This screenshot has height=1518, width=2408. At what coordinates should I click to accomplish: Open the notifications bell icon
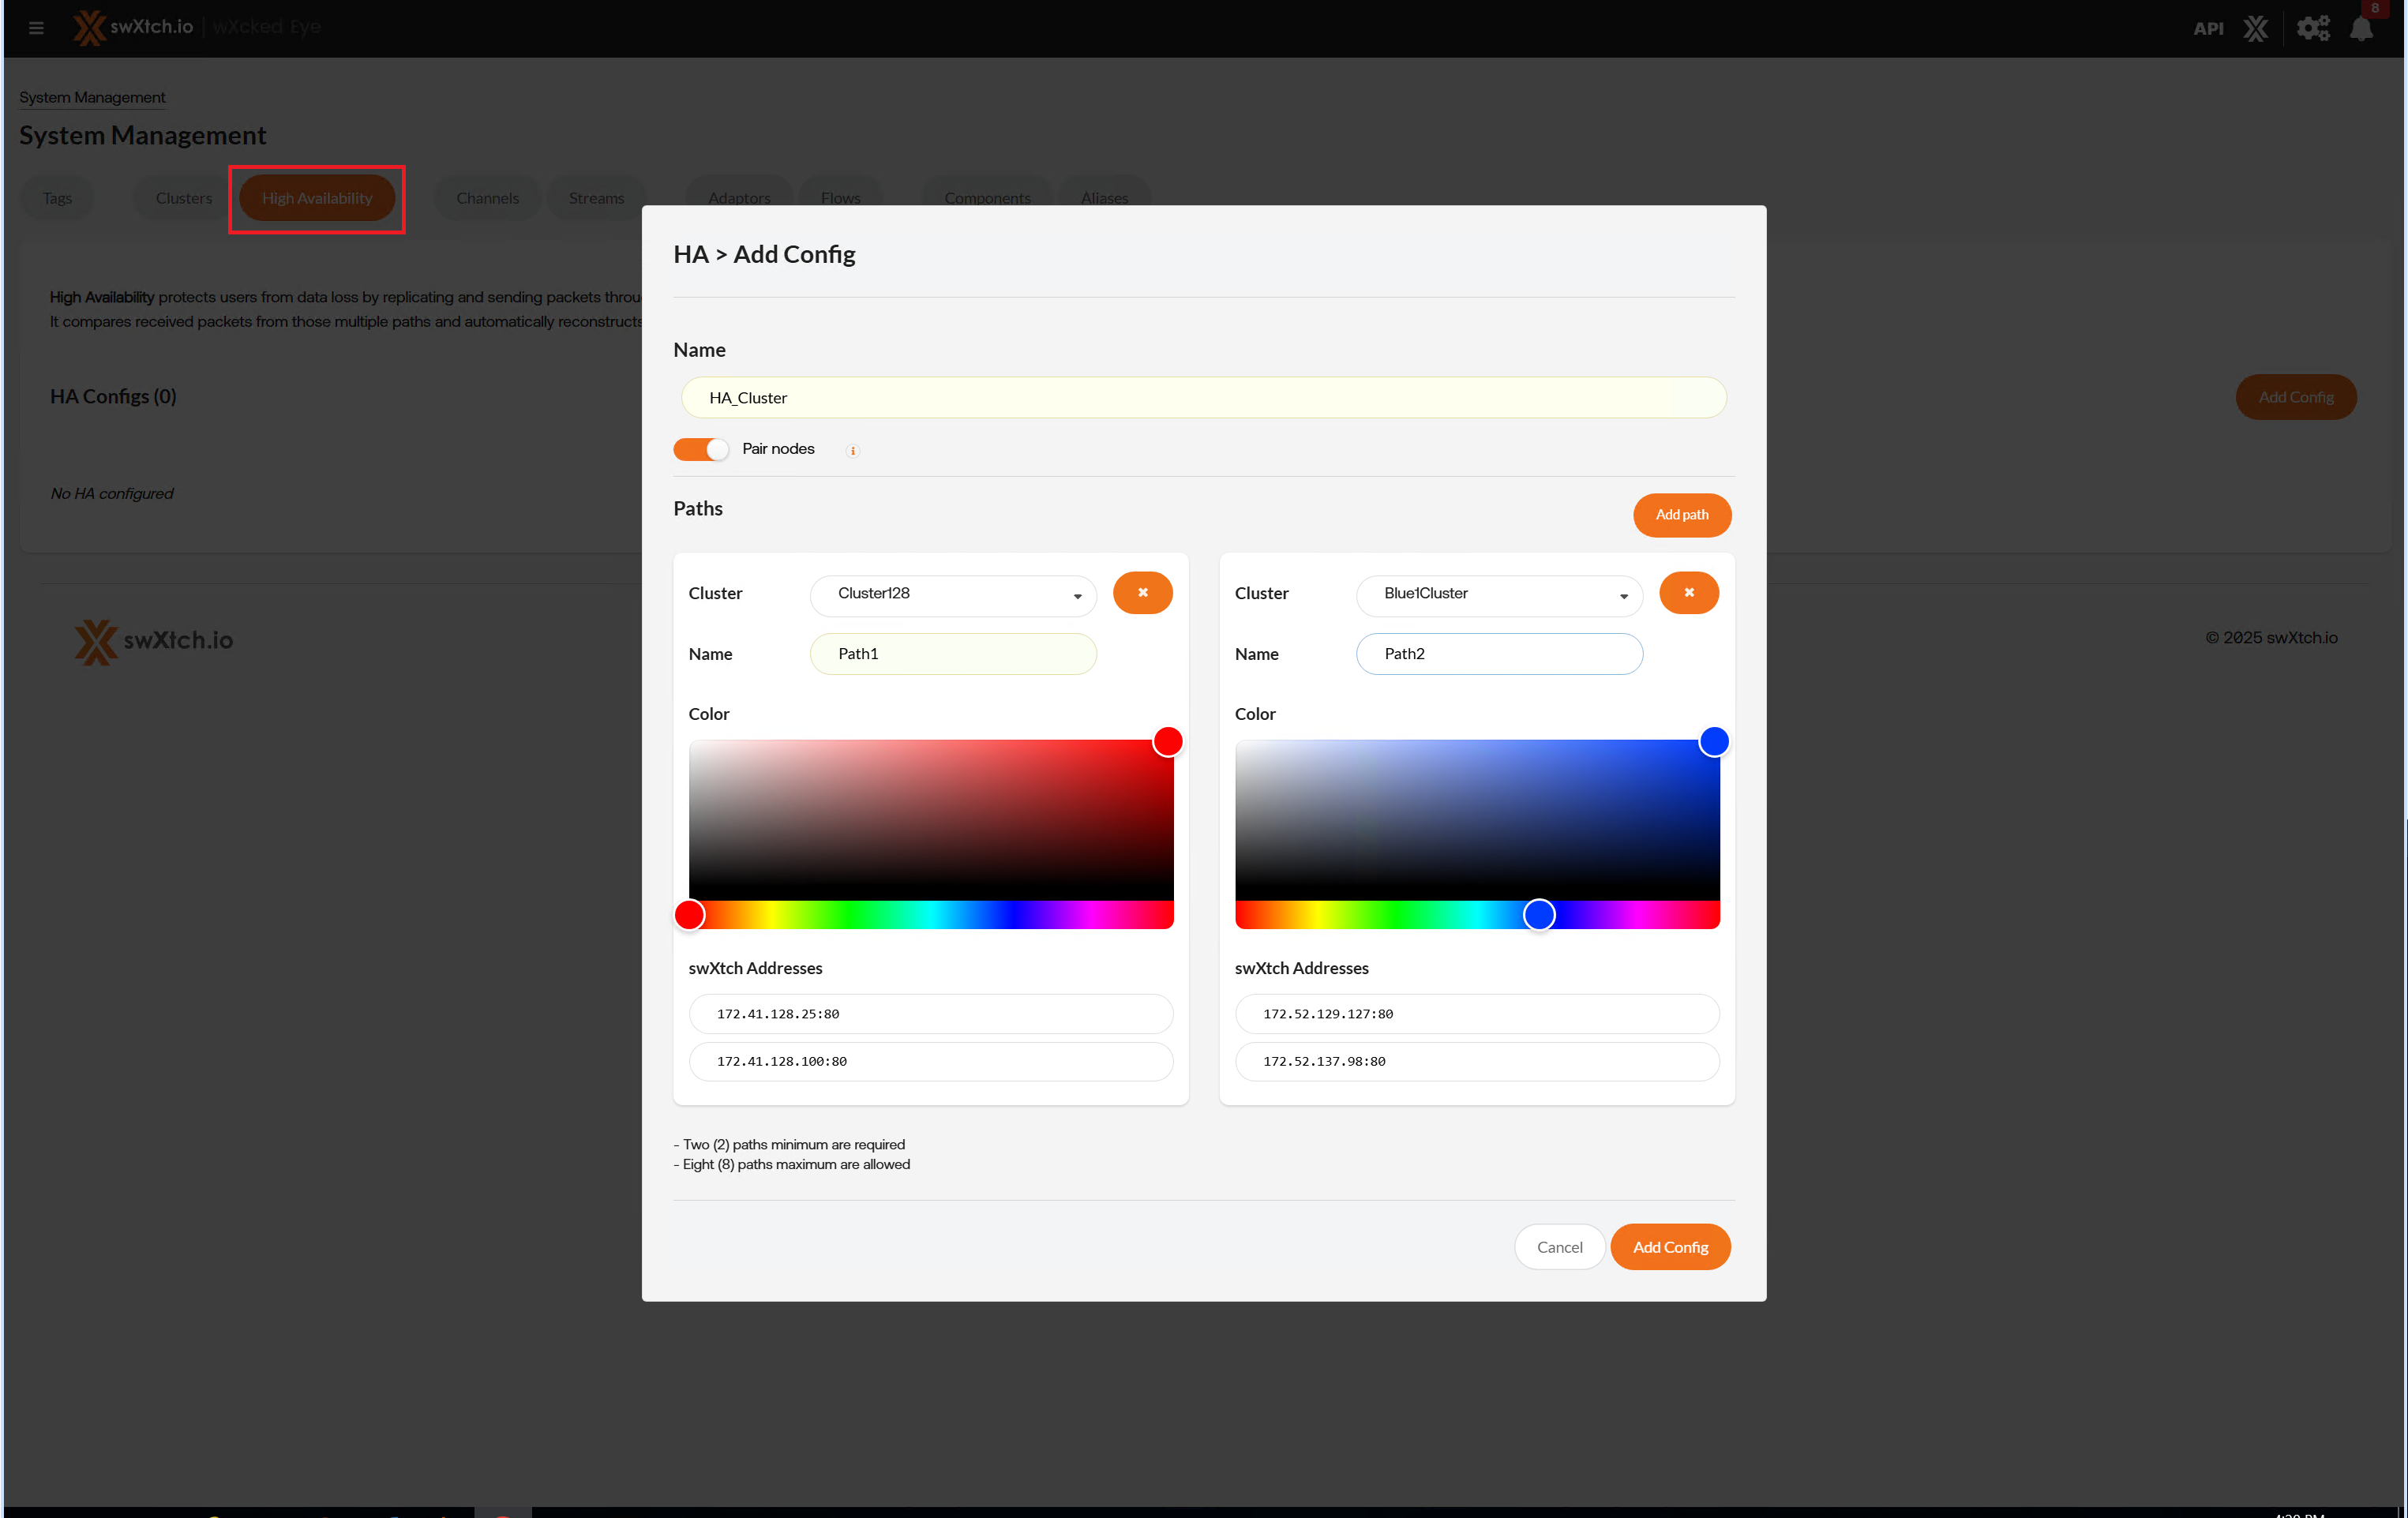[x=2361, y=28]
